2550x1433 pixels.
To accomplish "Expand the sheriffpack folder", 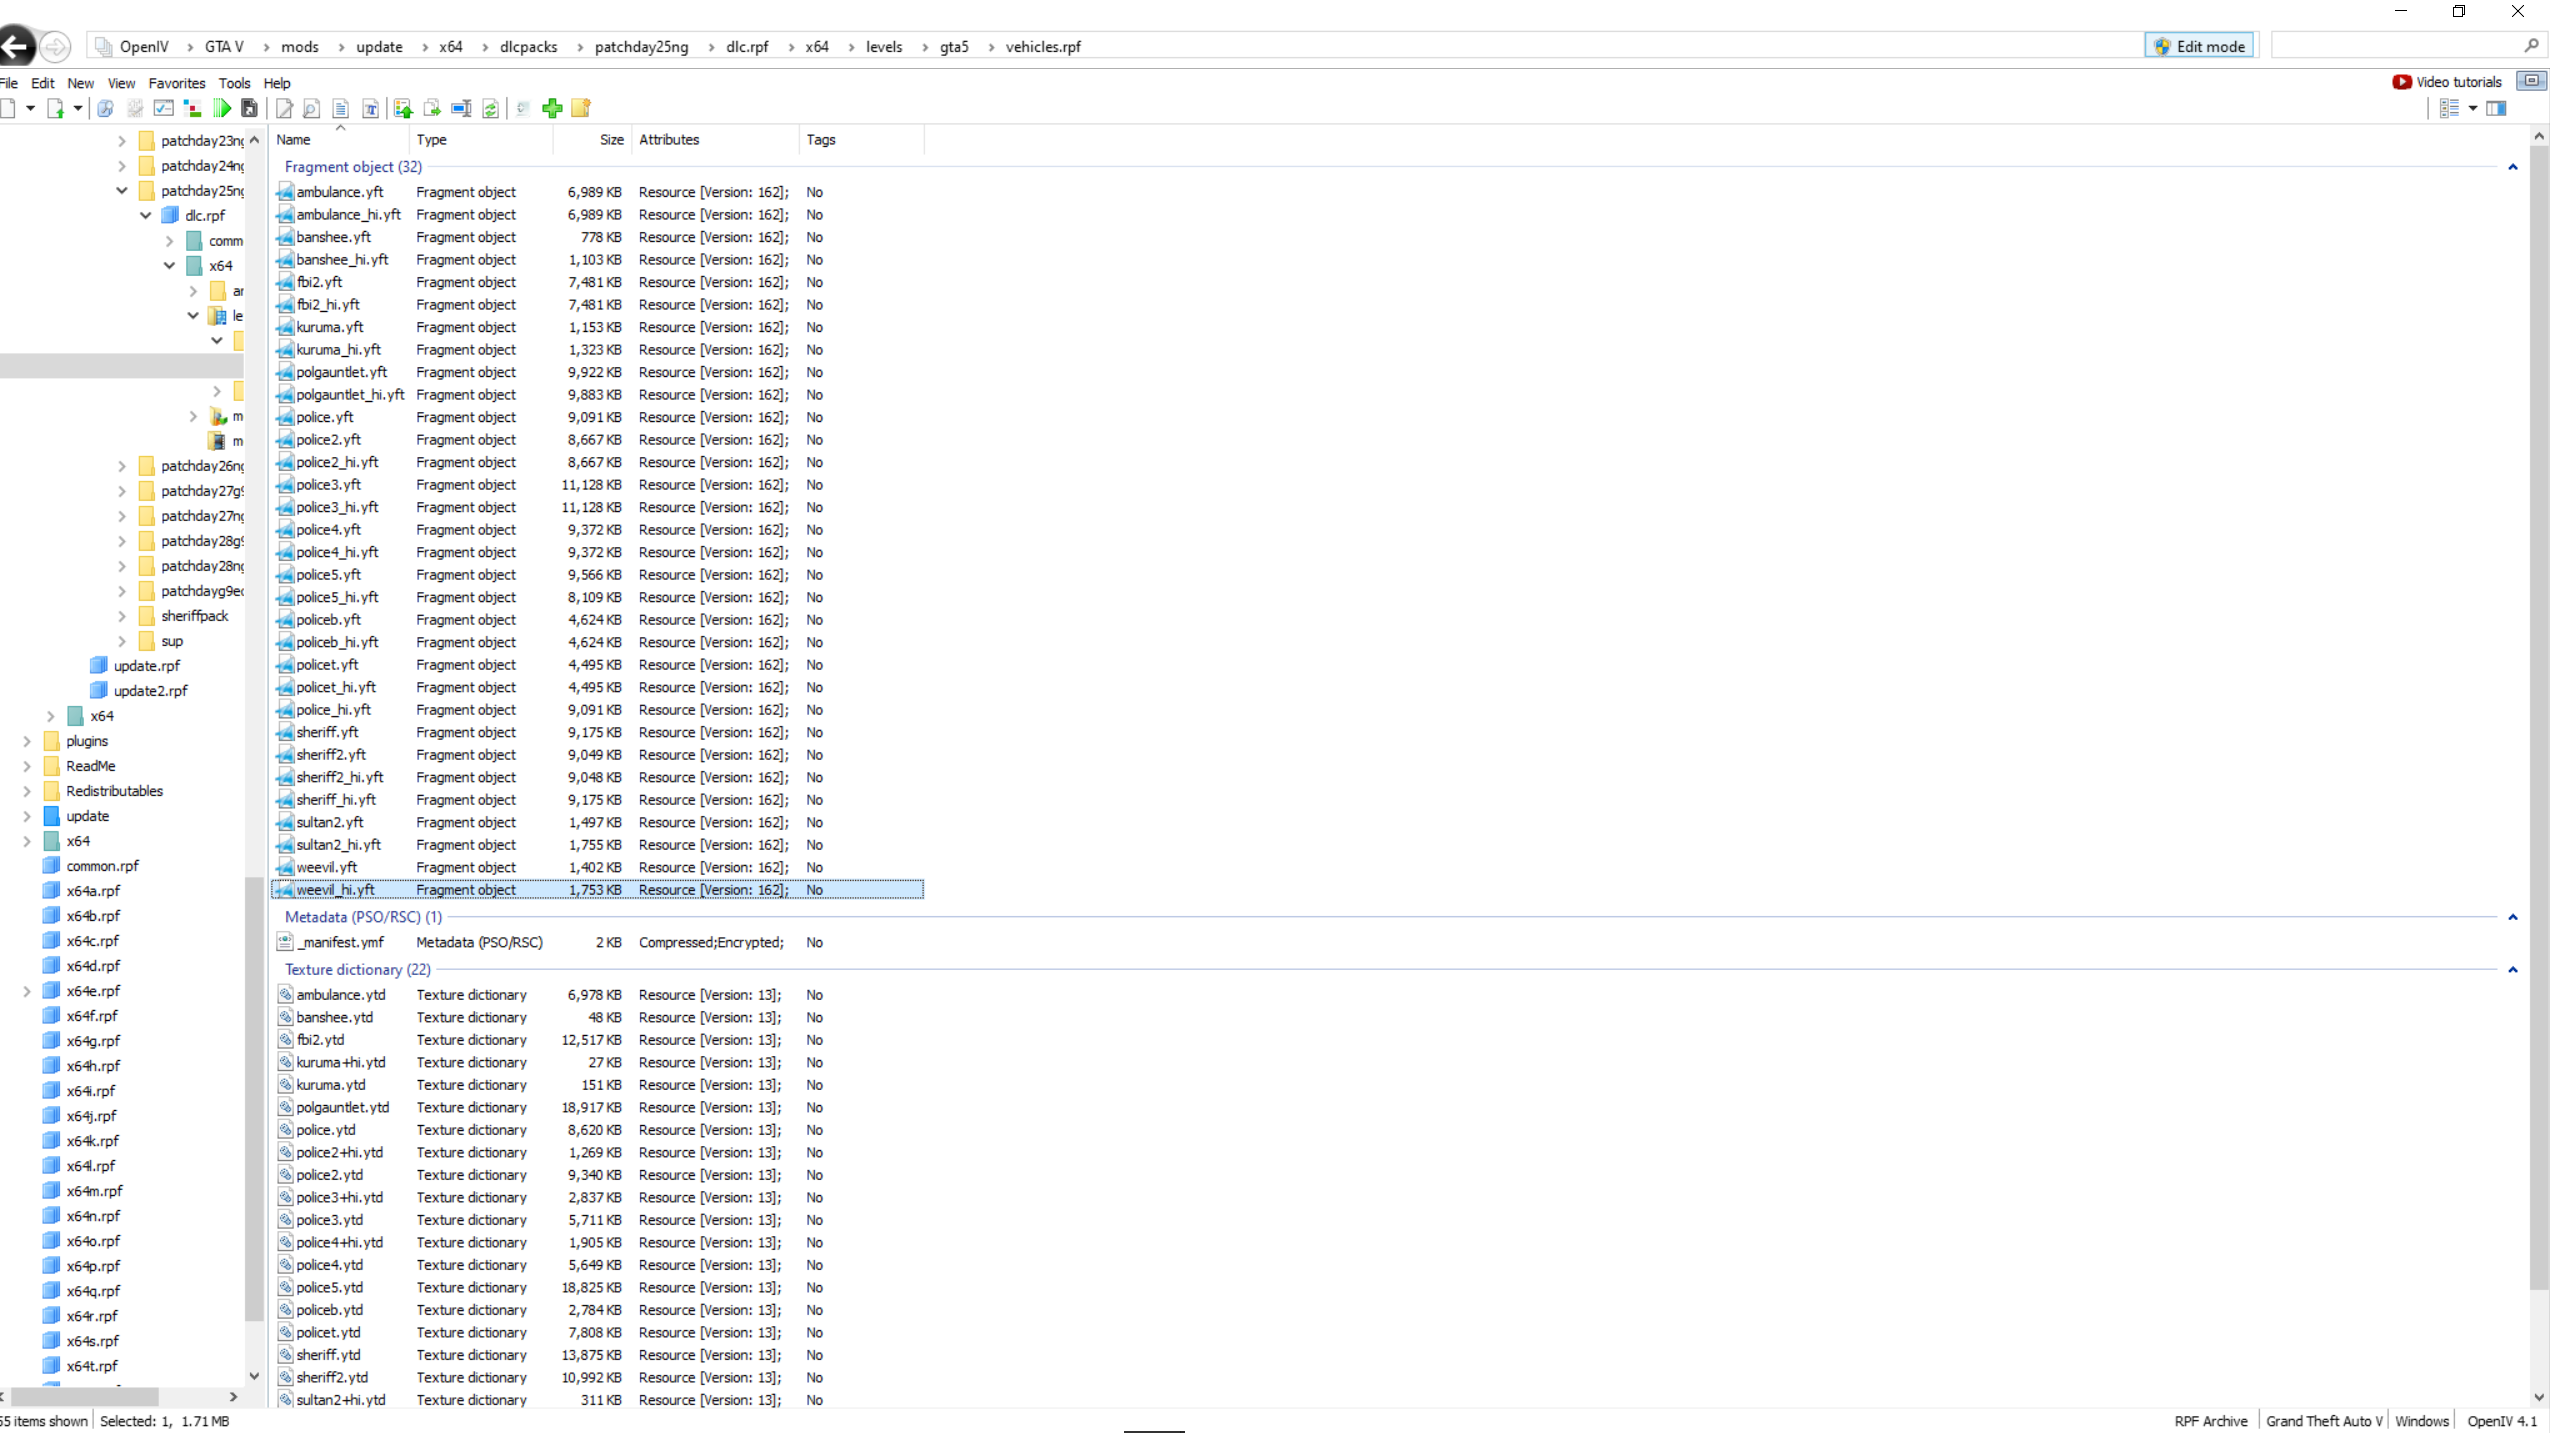I will click(122, 616).
